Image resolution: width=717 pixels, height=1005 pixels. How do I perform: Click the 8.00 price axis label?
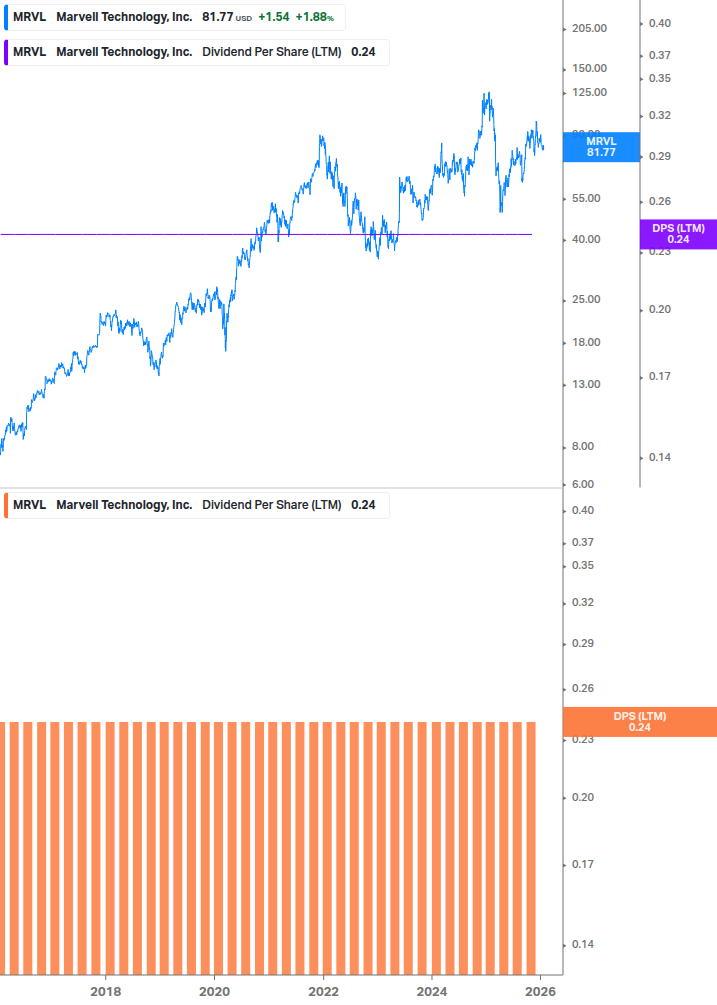pyautogui.click(x=583, y=446)
